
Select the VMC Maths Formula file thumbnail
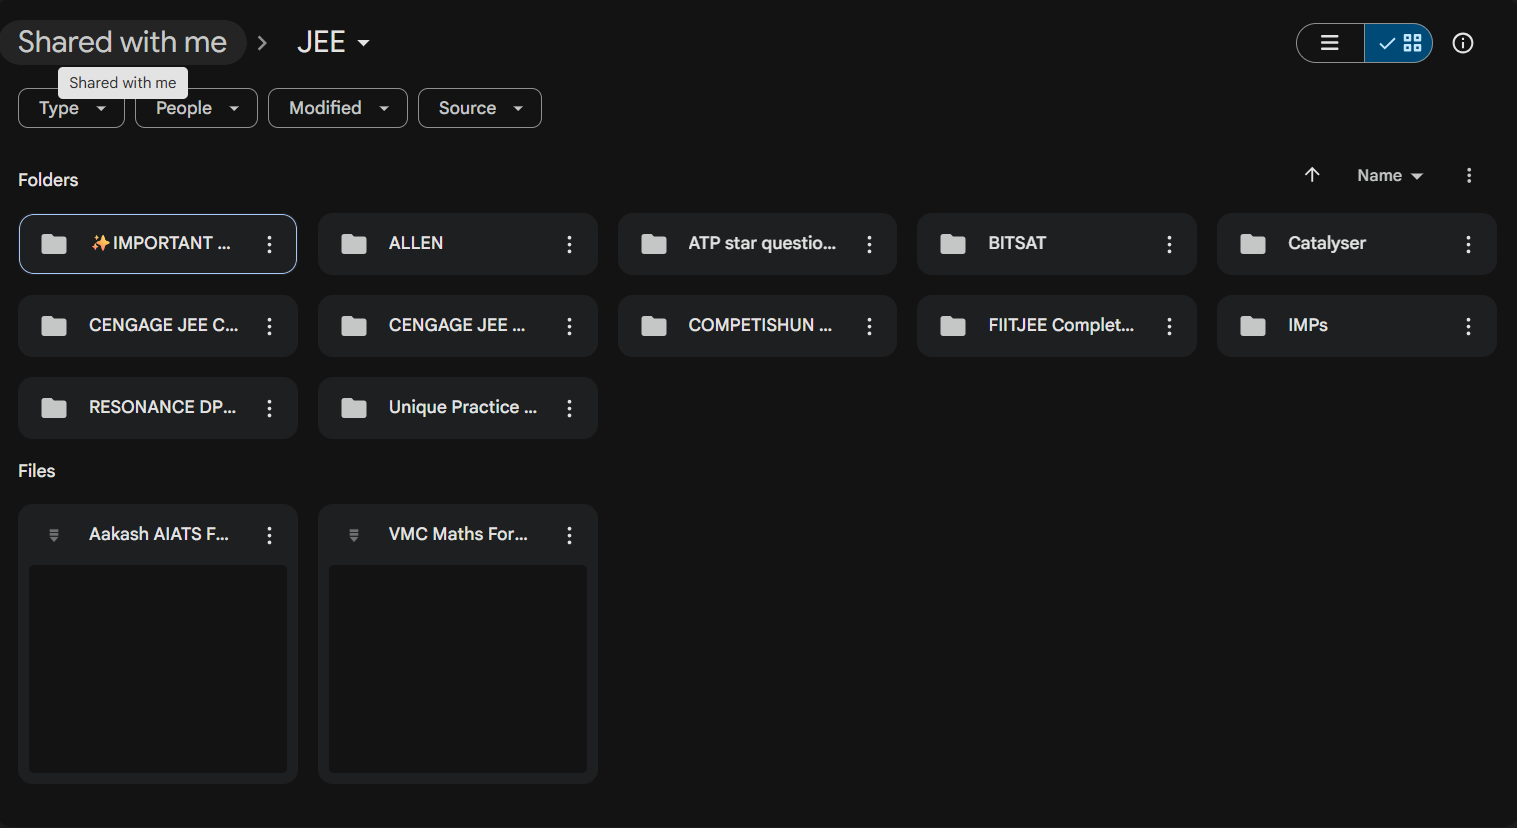coord(458,669)
